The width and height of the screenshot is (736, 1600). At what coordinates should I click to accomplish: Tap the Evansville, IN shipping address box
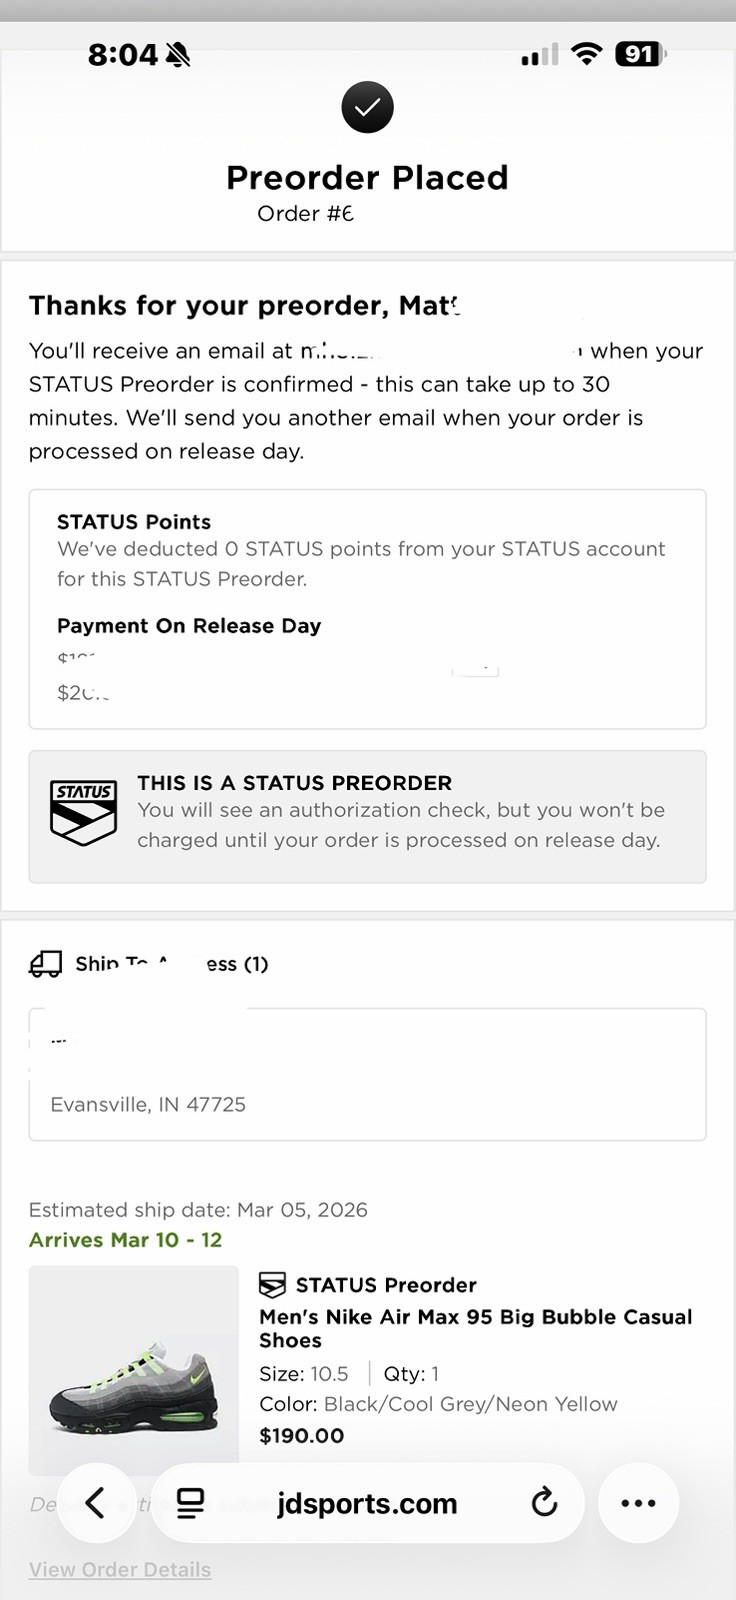(367, 1075)
